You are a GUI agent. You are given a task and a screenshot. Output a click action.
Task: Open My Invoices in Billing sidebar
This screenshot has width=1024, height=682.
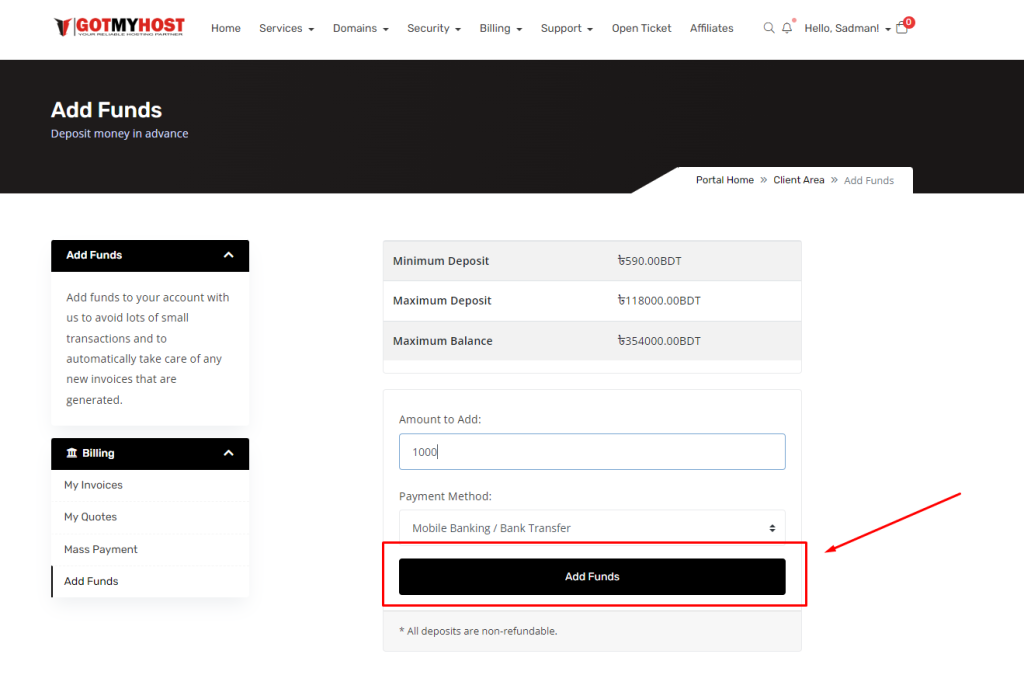tap(93, 485)
